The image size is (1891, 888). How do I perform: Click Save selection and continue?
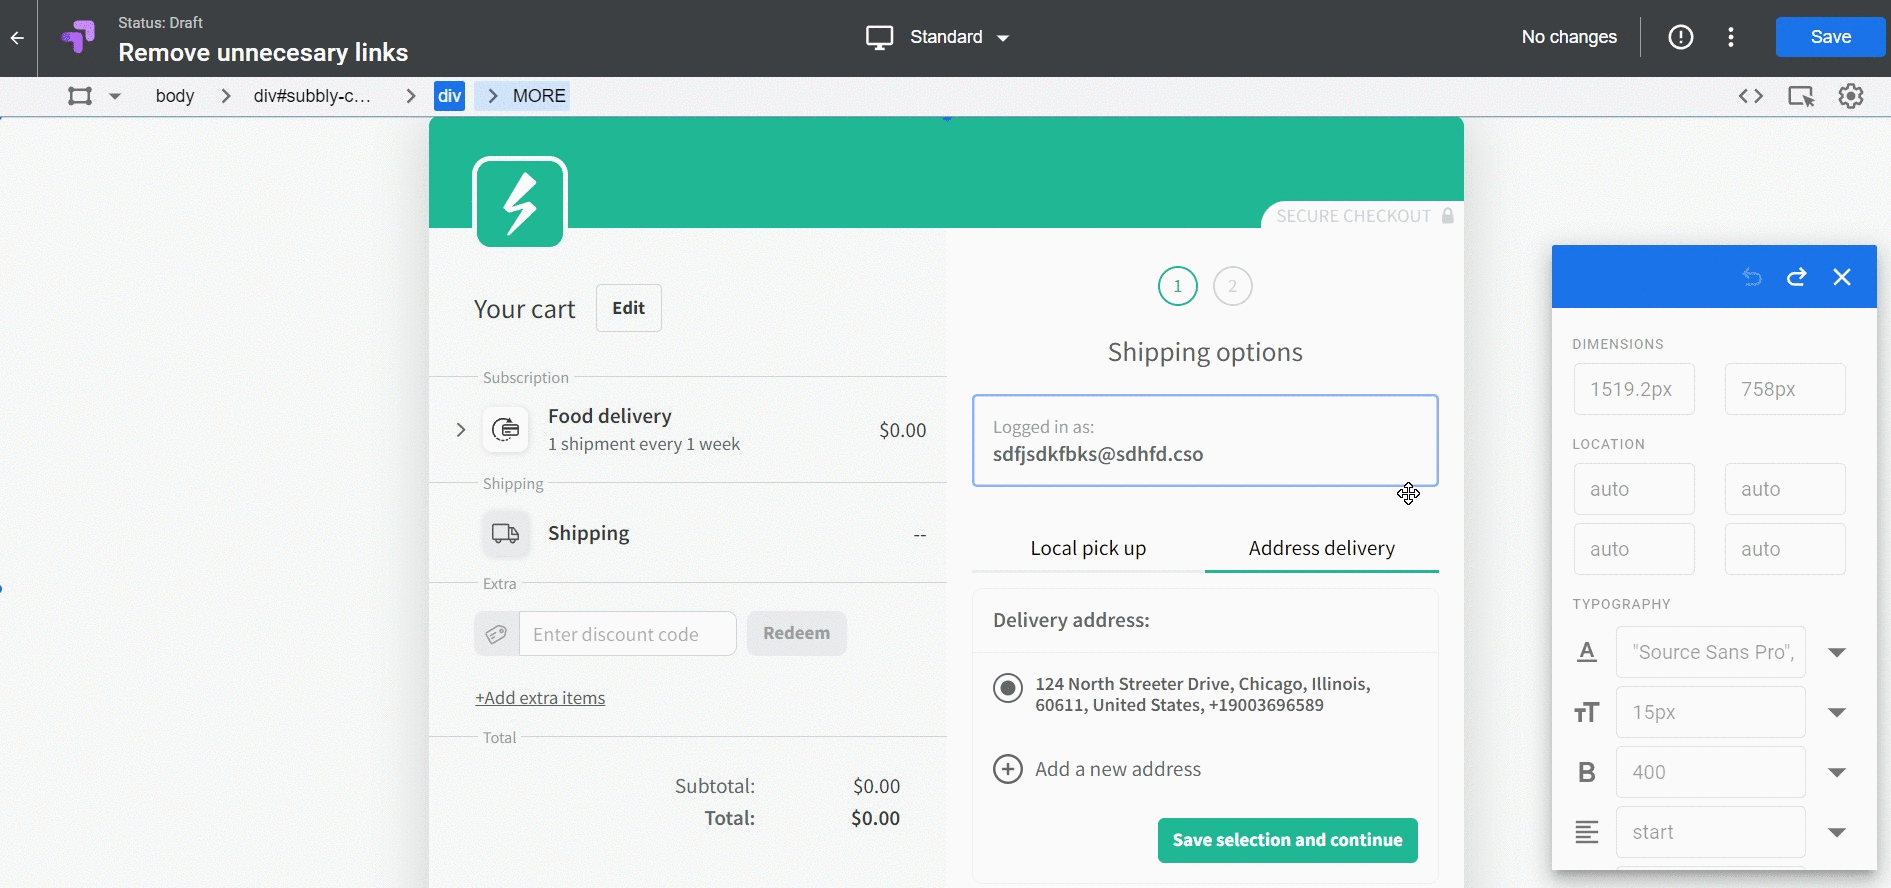coord(1287,840)
